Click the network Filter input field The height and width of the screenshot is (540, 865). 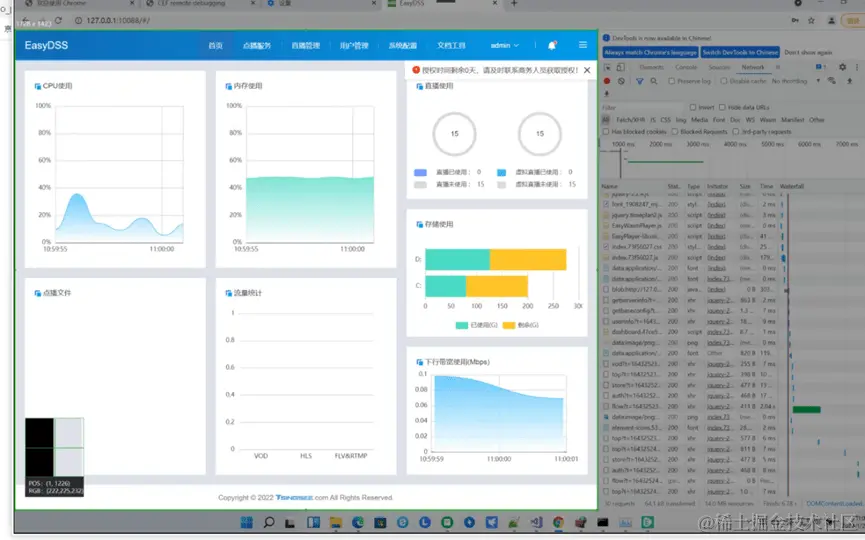[x=644, y=108]
